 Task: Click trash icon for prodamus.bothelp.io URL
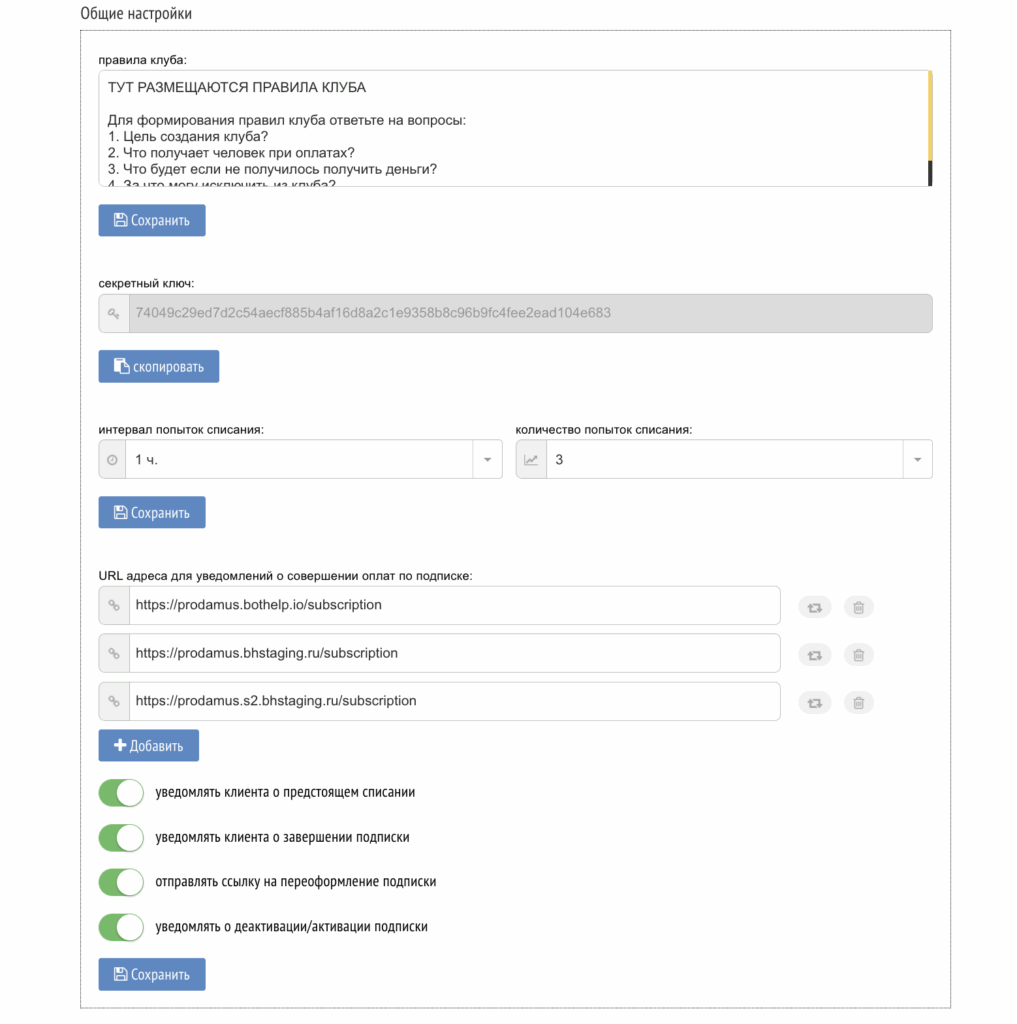click(858, 606)
